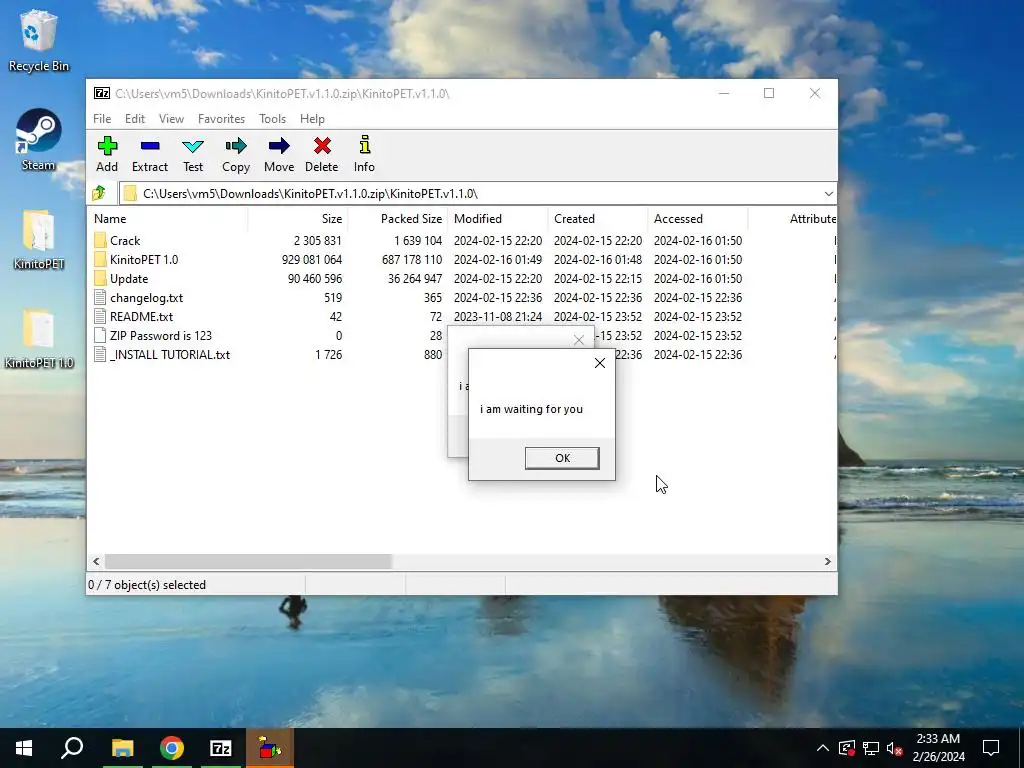The width and height of the screenshot is (1024, 768).
Task: Expand the address path dropdown
Action: point(828,193)
